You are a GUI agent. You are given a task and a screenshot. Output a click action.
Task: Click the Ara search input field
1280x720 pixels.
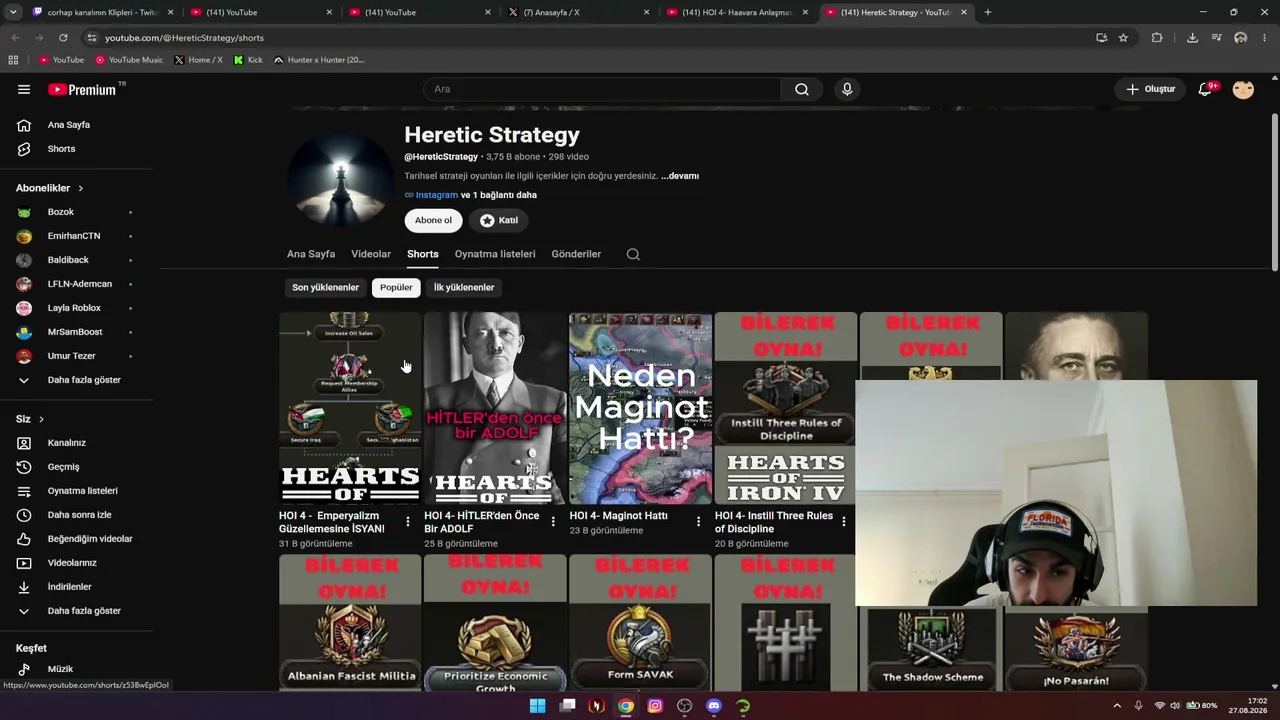click(x=602, y=89)
